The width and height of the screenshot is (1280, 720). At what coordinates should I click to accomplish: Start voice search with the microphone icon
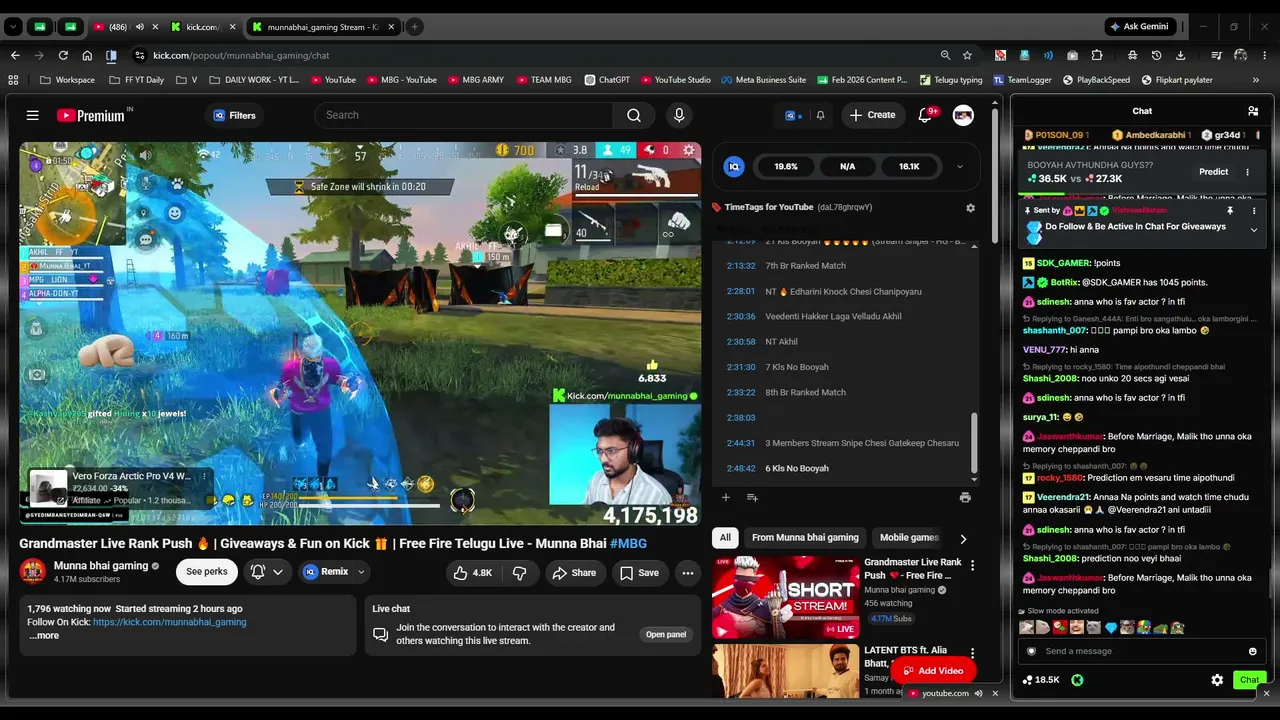pyautogui.click(x=679, y=115)
